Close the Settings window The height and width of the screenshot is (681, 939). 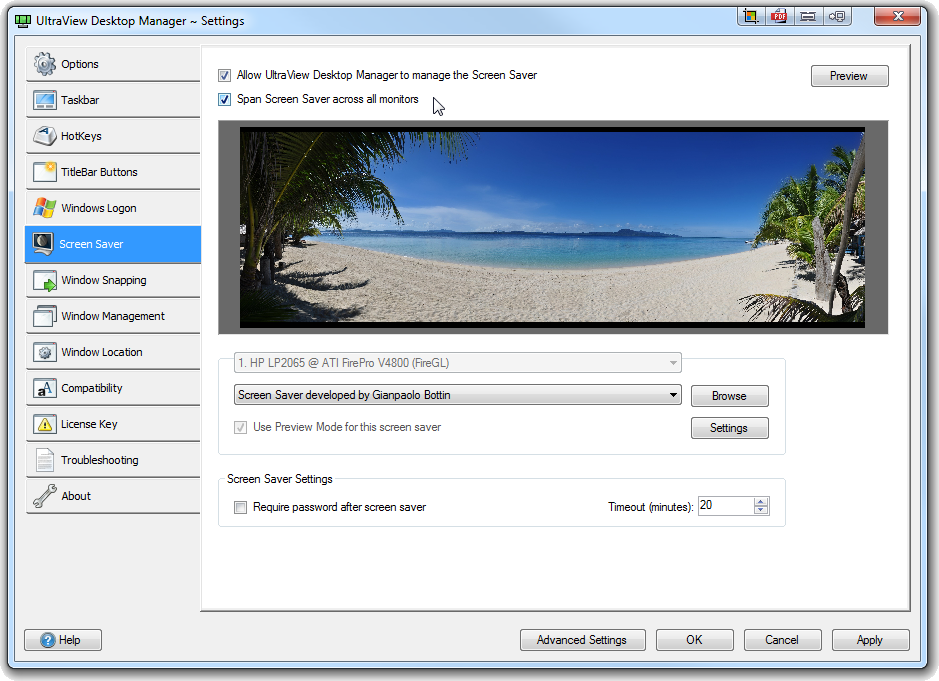896,16
